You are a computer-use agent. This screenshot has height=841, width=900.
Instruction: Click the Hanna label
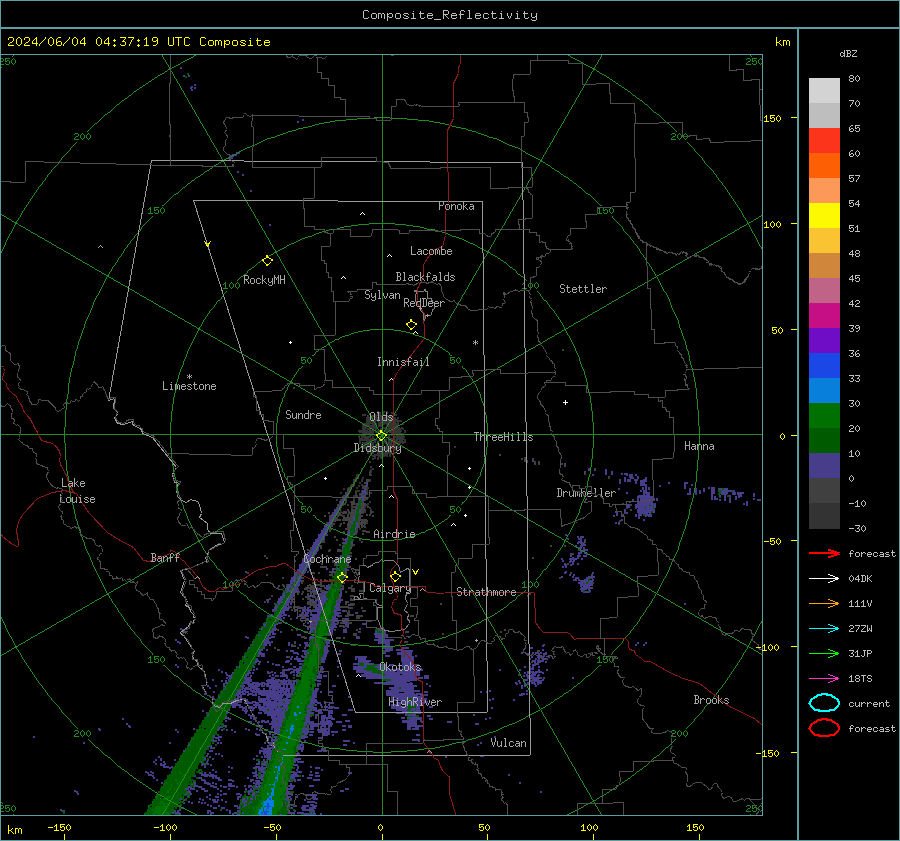pyautogui.click(x=699, y=446)
